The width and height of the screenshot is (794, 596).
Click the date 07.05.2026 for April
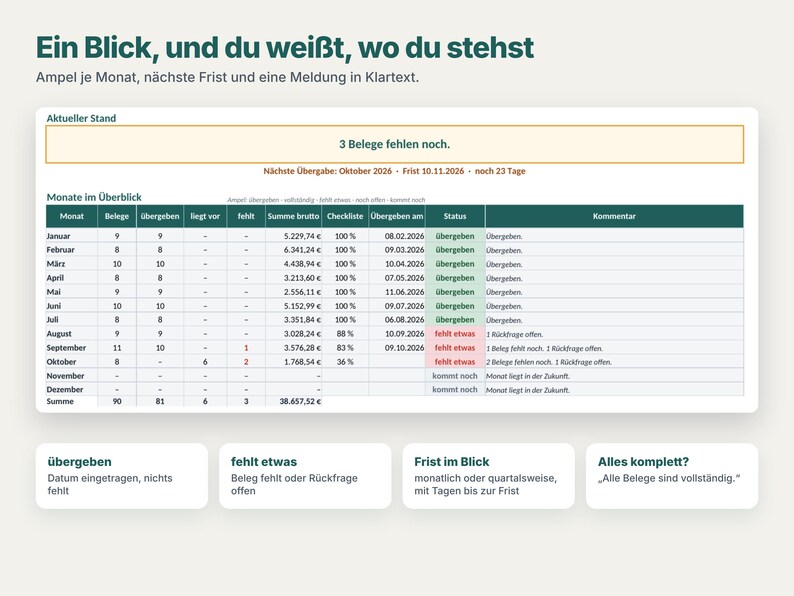404,278
